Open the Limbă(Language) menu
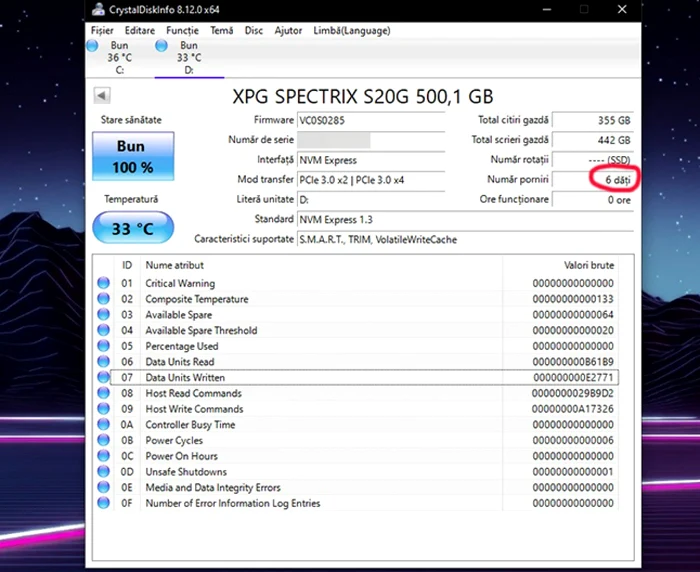Screen dimensions: 700x572 [x=351, y=30]
